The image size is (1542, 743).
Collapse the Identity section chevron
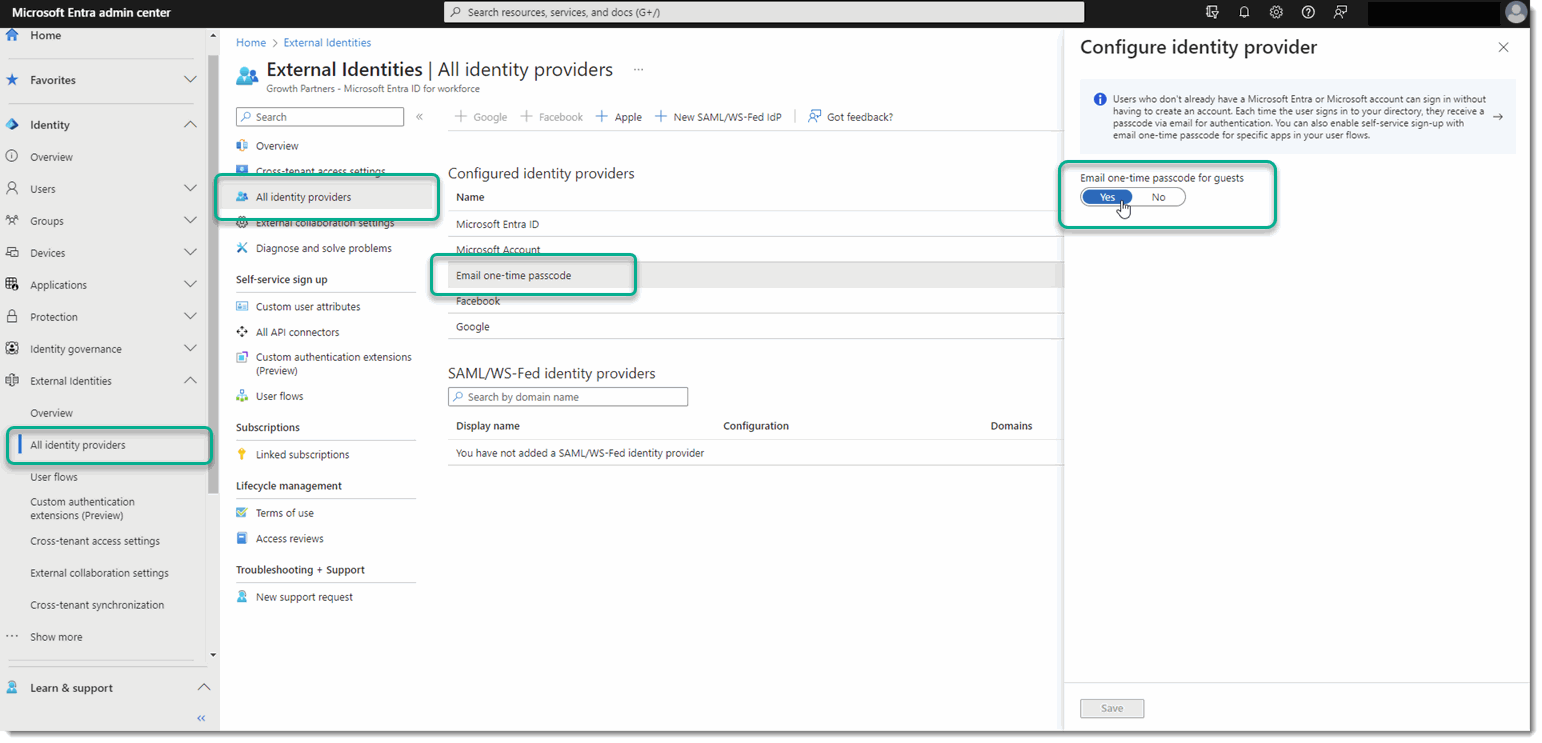[190, 125]
